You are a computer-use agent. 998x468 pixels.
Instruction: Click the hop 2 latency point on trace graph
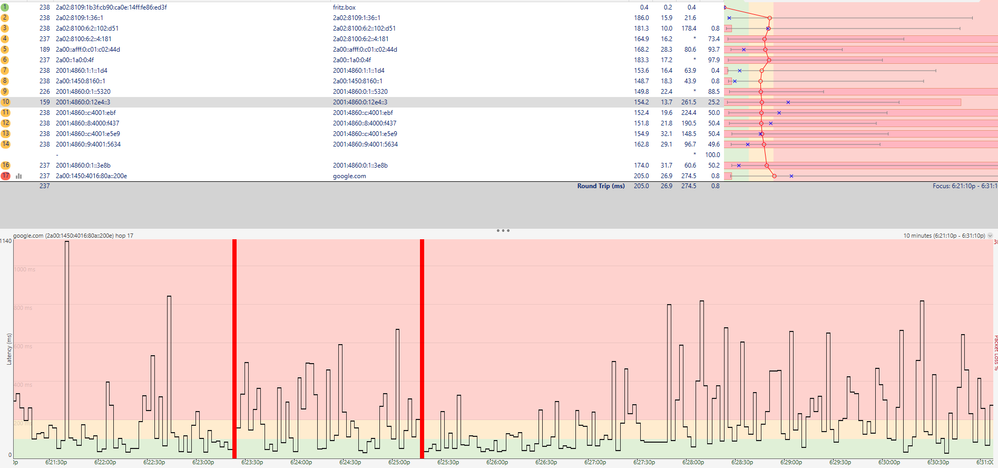(x=770, y=18)
